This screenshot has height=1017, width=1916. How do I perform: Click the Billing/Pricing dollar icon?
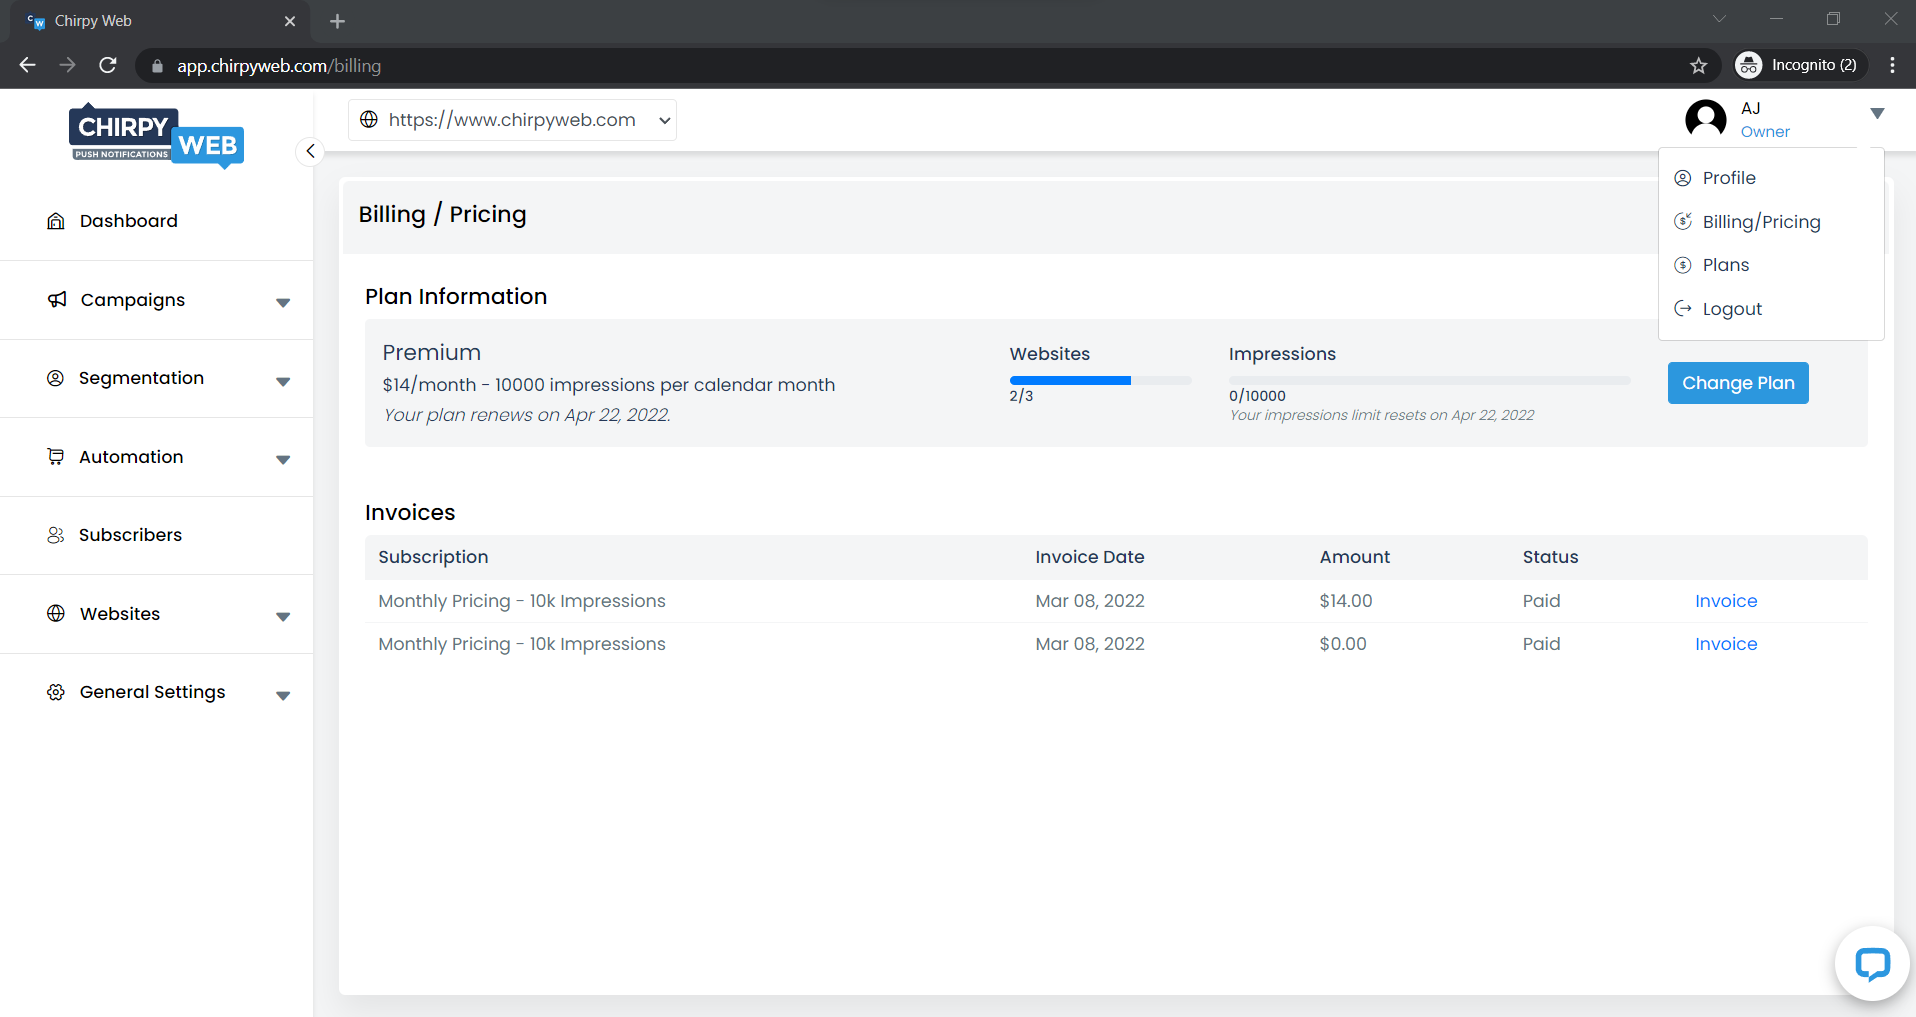(1683, 221)
